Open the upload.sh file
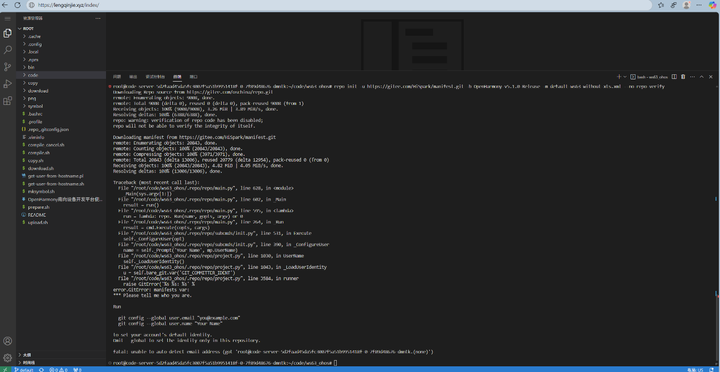The width and height of the screenshot is (720, 372). click(x=62, y=222)
